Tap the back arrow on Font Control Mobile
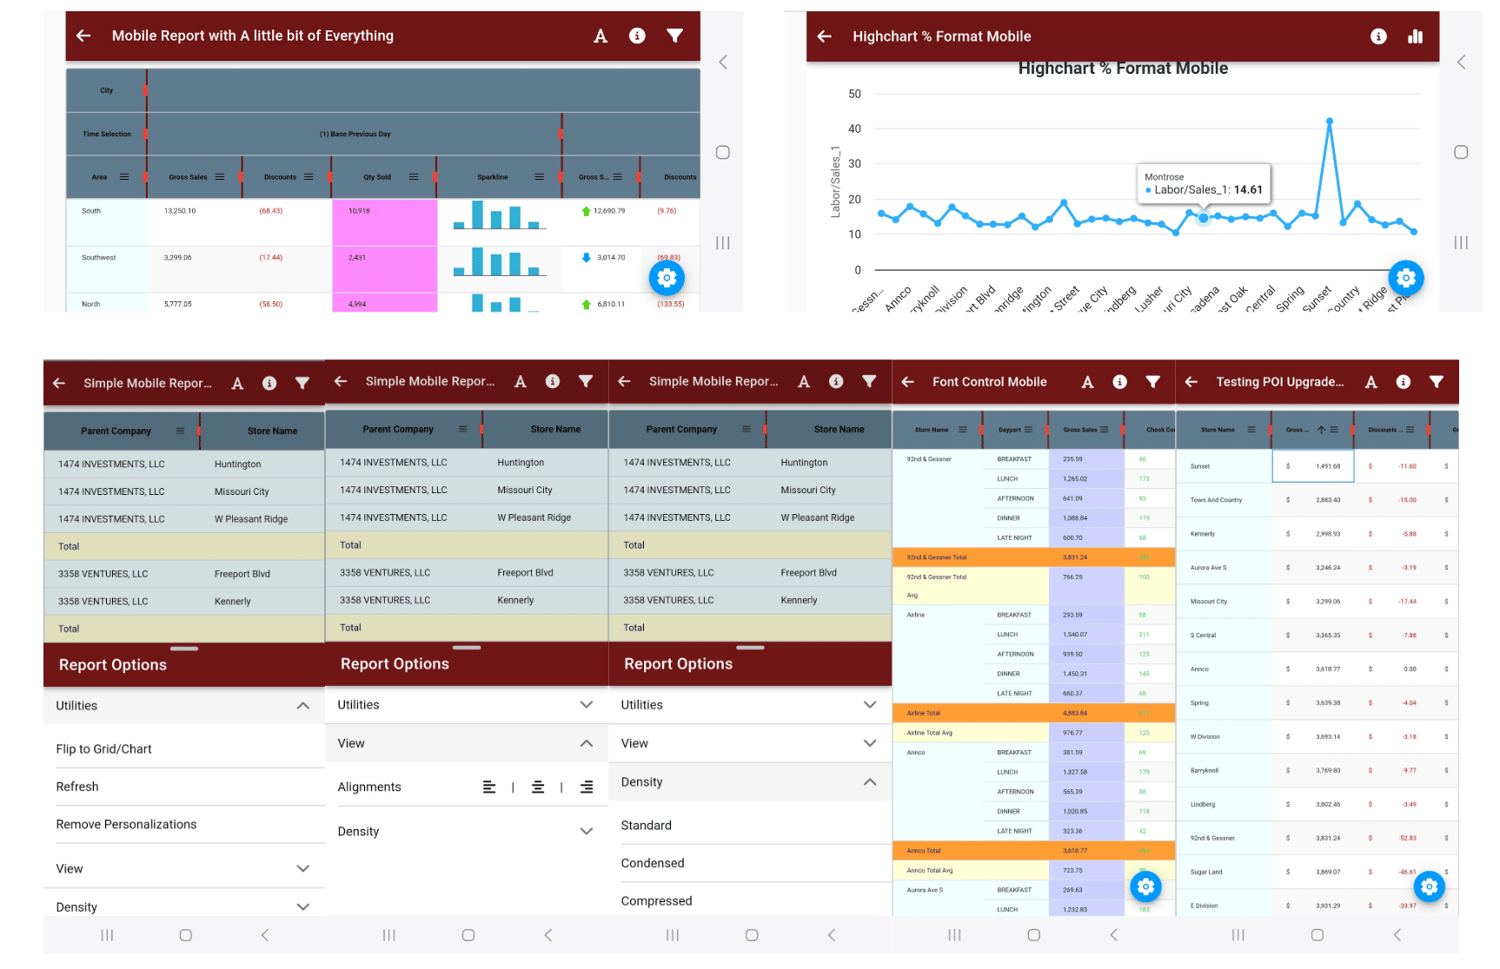 coord(907,381)
